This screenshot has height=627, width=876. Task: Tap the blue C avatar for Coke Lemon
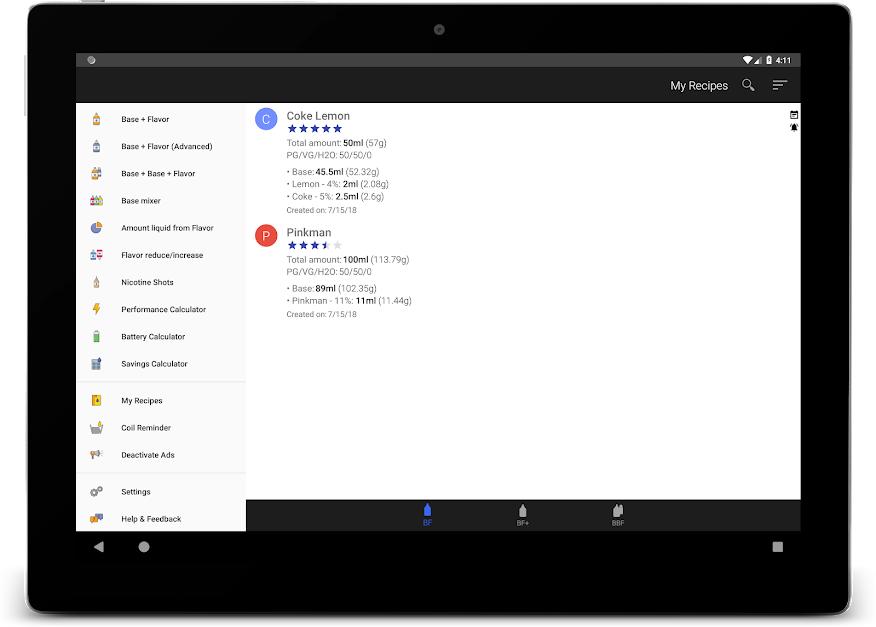pos(266,119)
